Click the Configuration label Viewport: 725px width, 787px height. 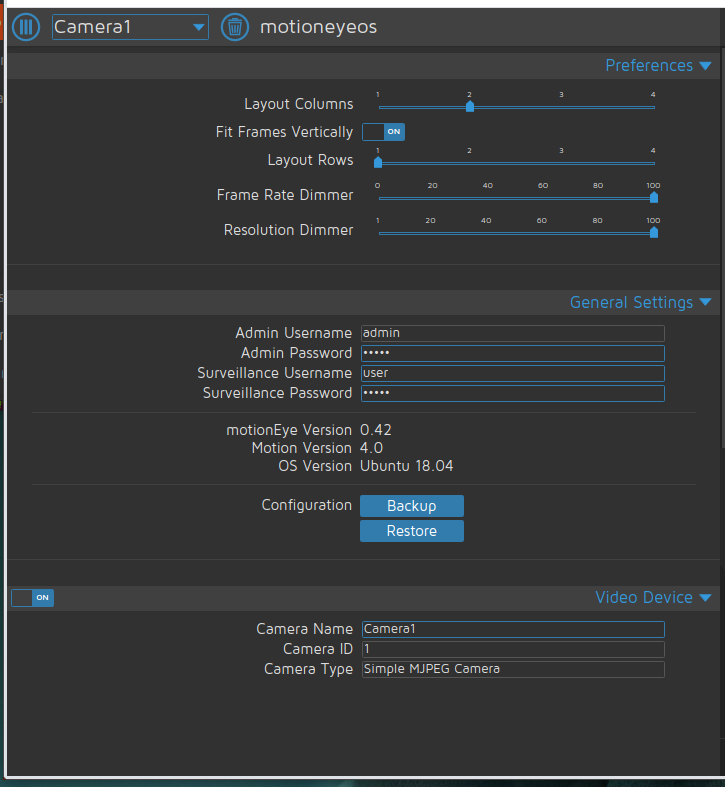click(x=307, y=505)
